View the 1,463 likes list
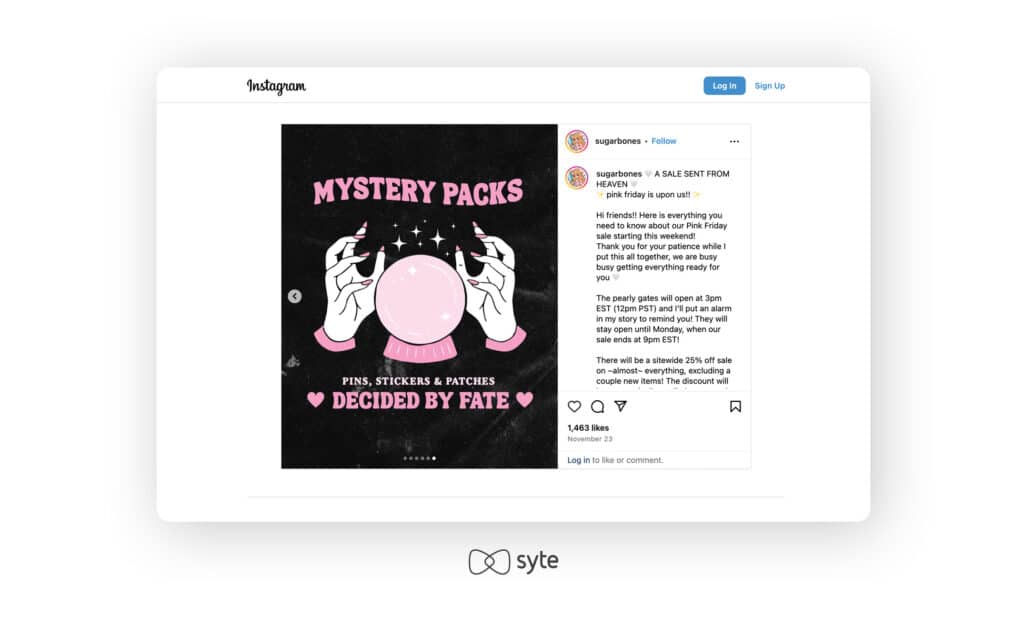This screenshot has height=625, width=1024. tap(588, 428)
